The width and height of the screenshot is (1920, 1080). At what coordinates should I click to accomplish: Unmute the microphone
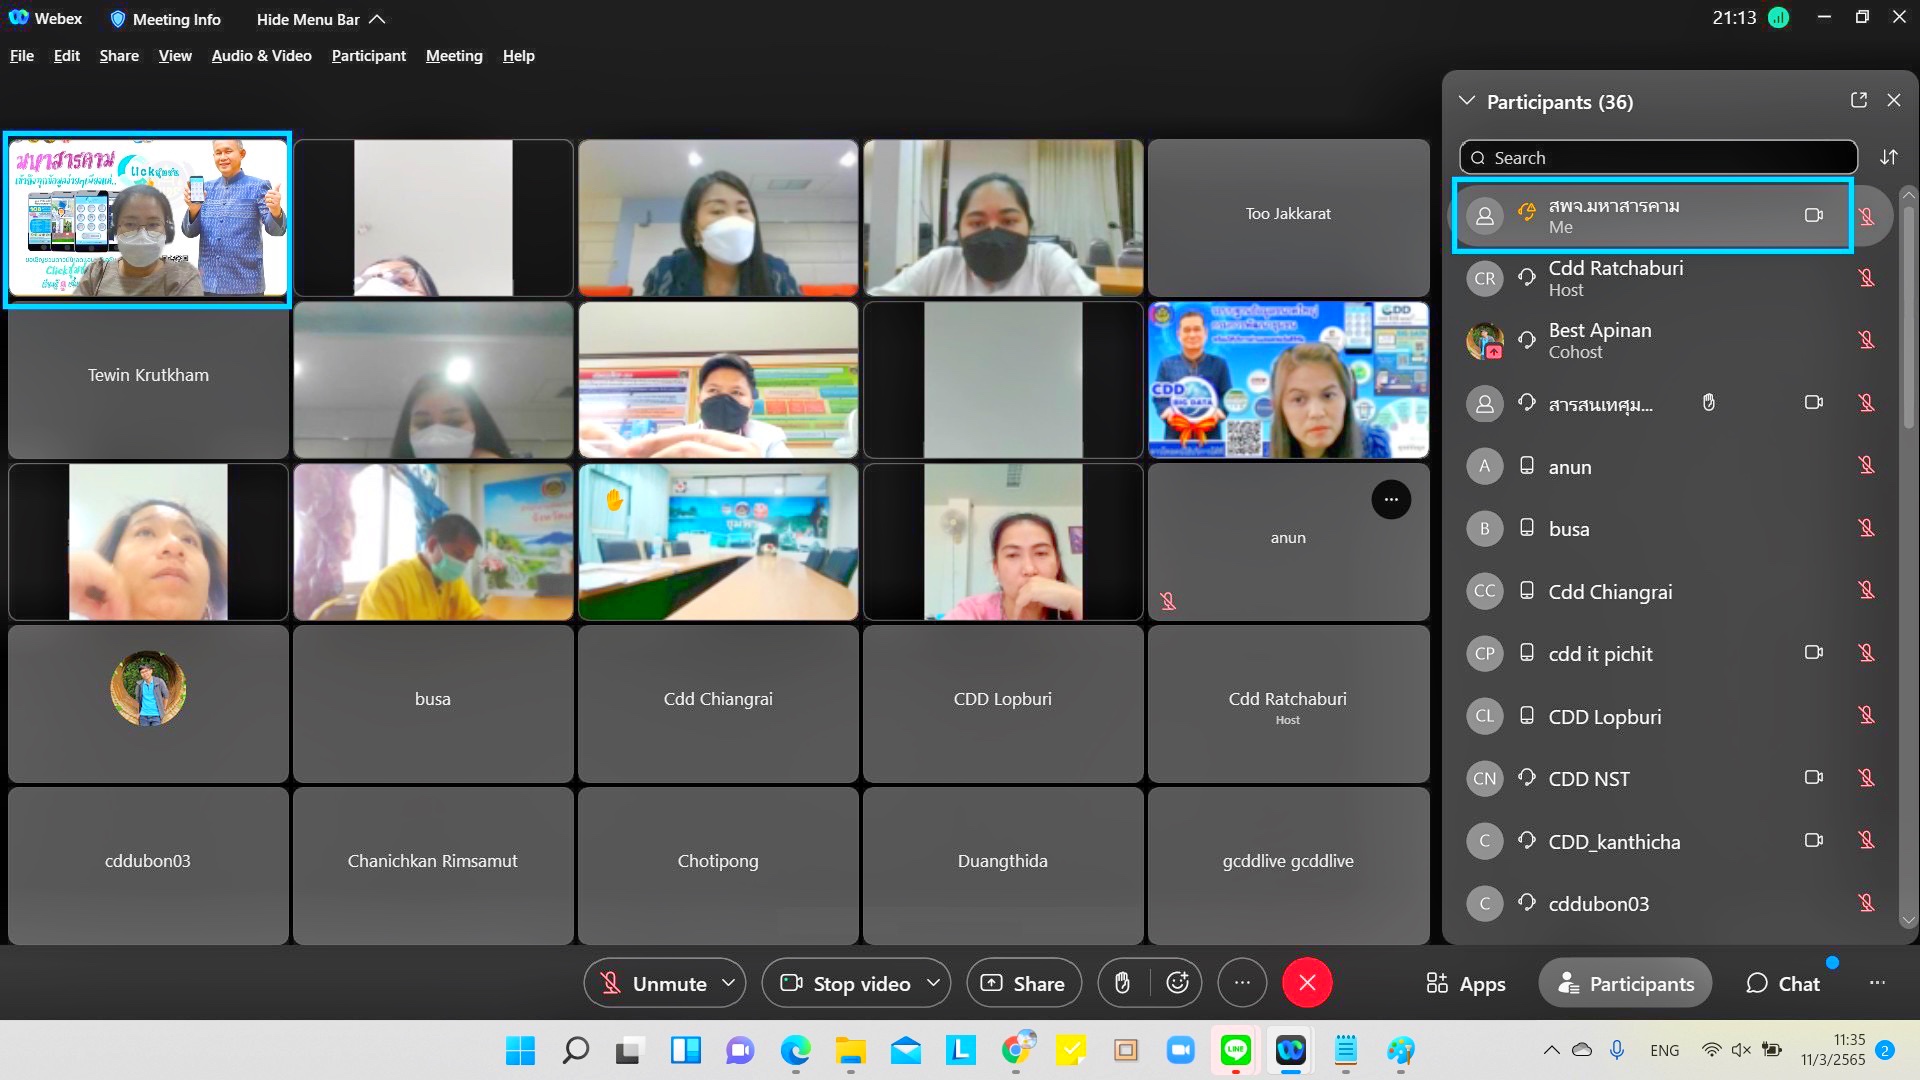654,983
